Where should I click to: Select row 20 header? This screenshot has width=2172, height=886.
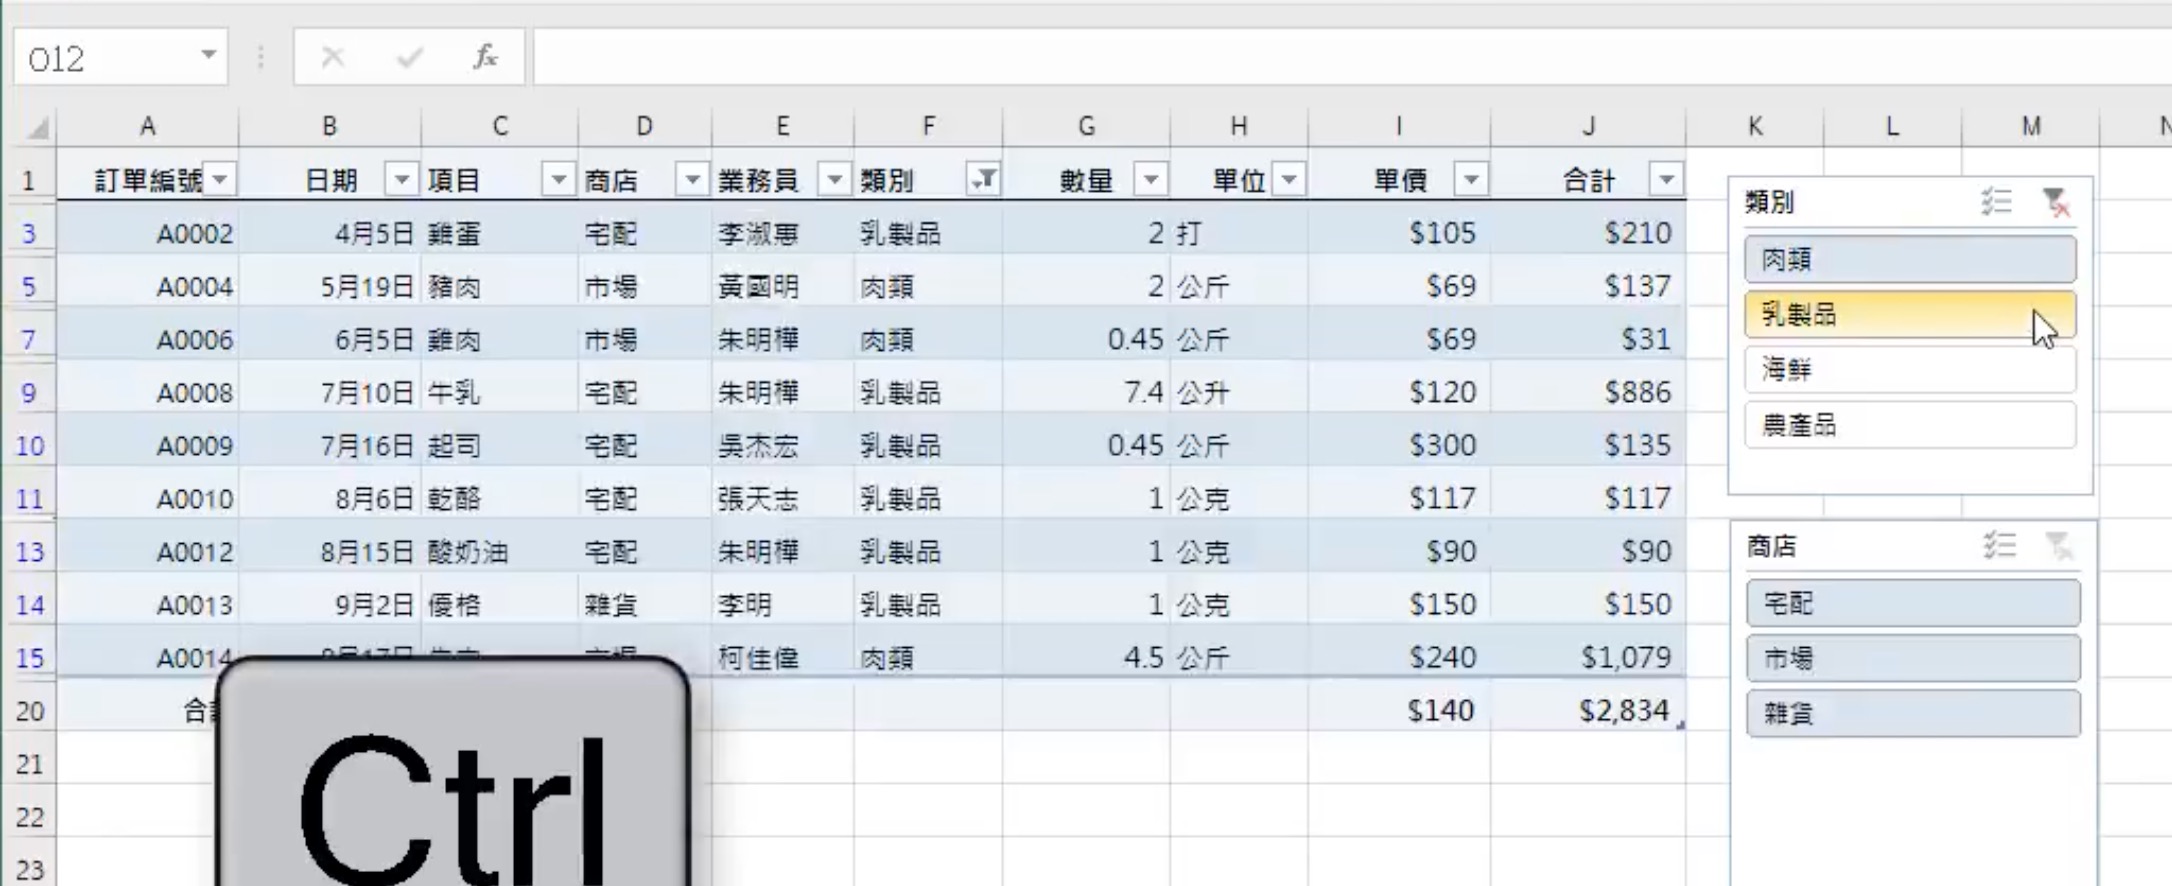point(28,711)
